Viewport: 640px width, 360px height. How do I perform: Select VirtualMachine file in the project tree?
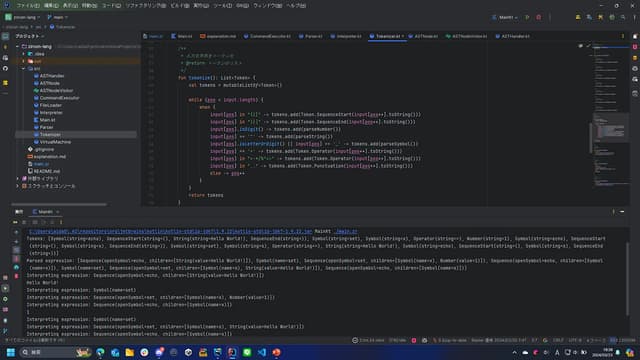click(x=55, y=142)
